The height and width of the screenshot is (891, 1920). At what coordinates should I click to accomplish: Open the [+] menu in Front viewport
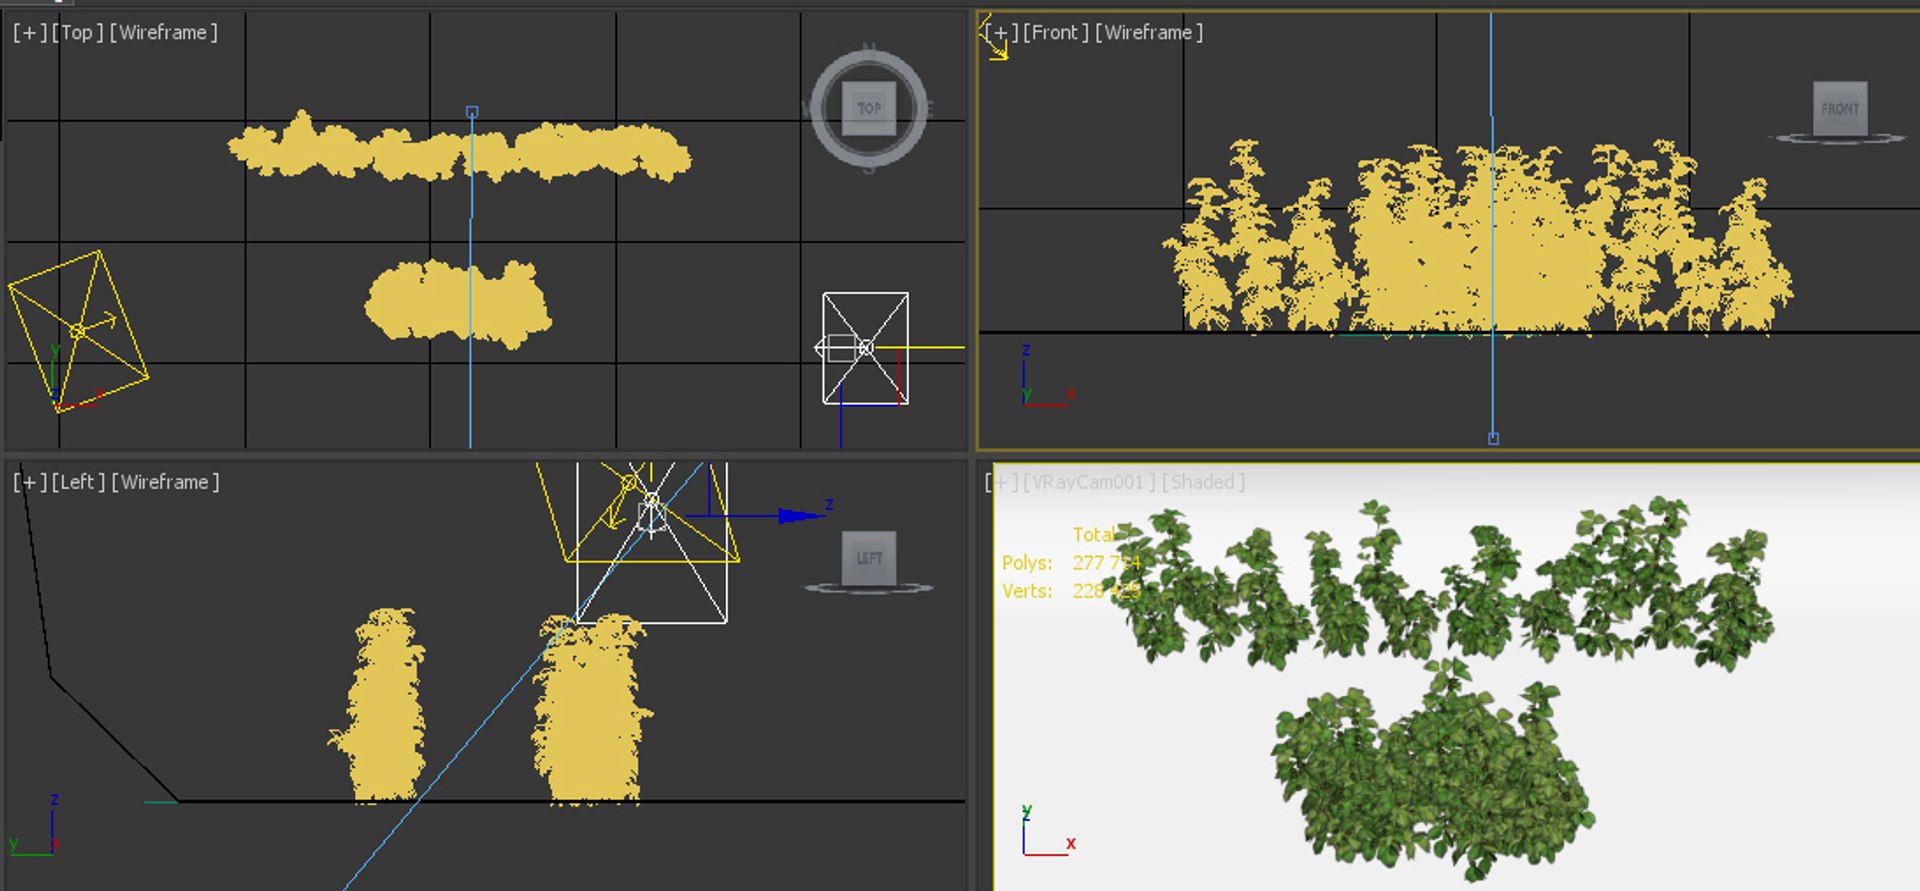[1001, 32]
